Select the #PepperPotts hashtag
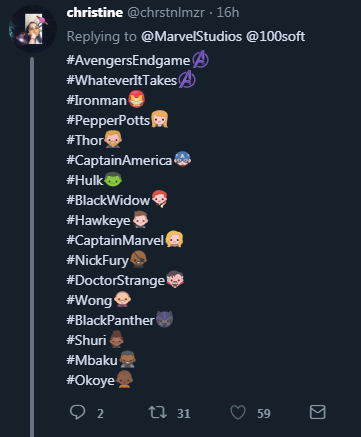 (x=108, y=121)
